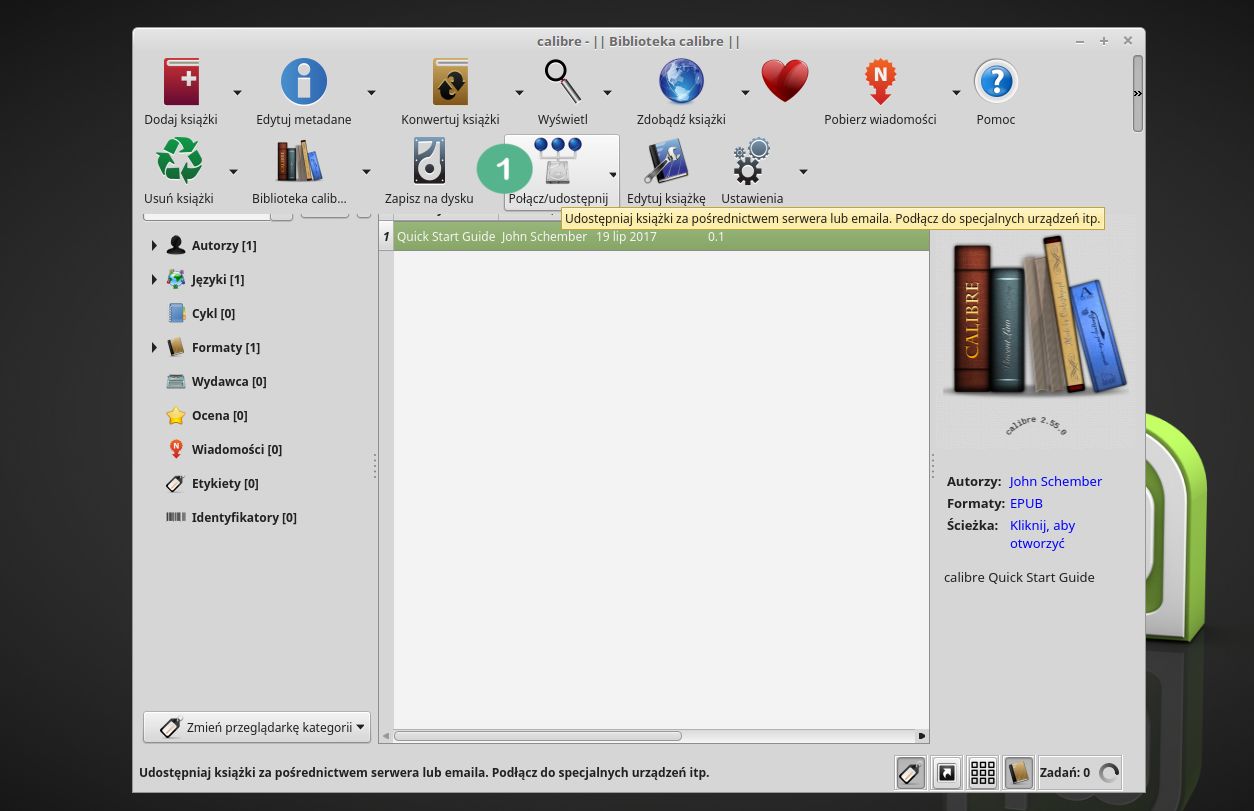Viewport: 1254px width, 811px height.
Task: Open dropdown arrow next to Biblioteka calibre
Action: (x=366, y=172)
